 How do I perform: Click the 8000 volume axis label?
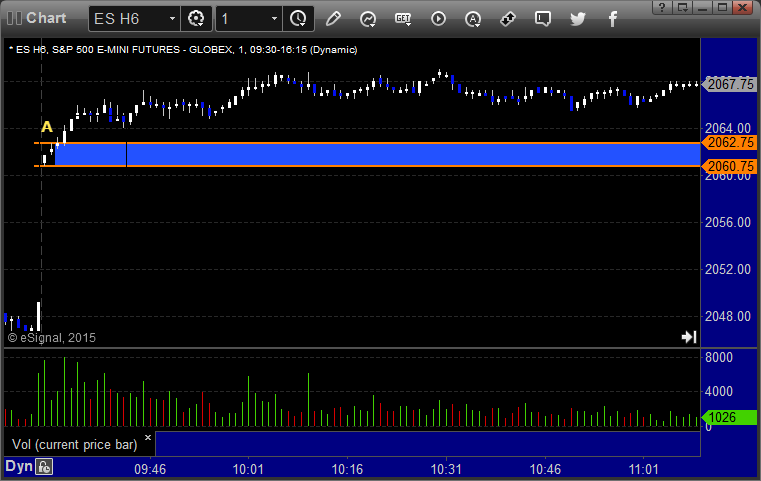tap(719, 358)
